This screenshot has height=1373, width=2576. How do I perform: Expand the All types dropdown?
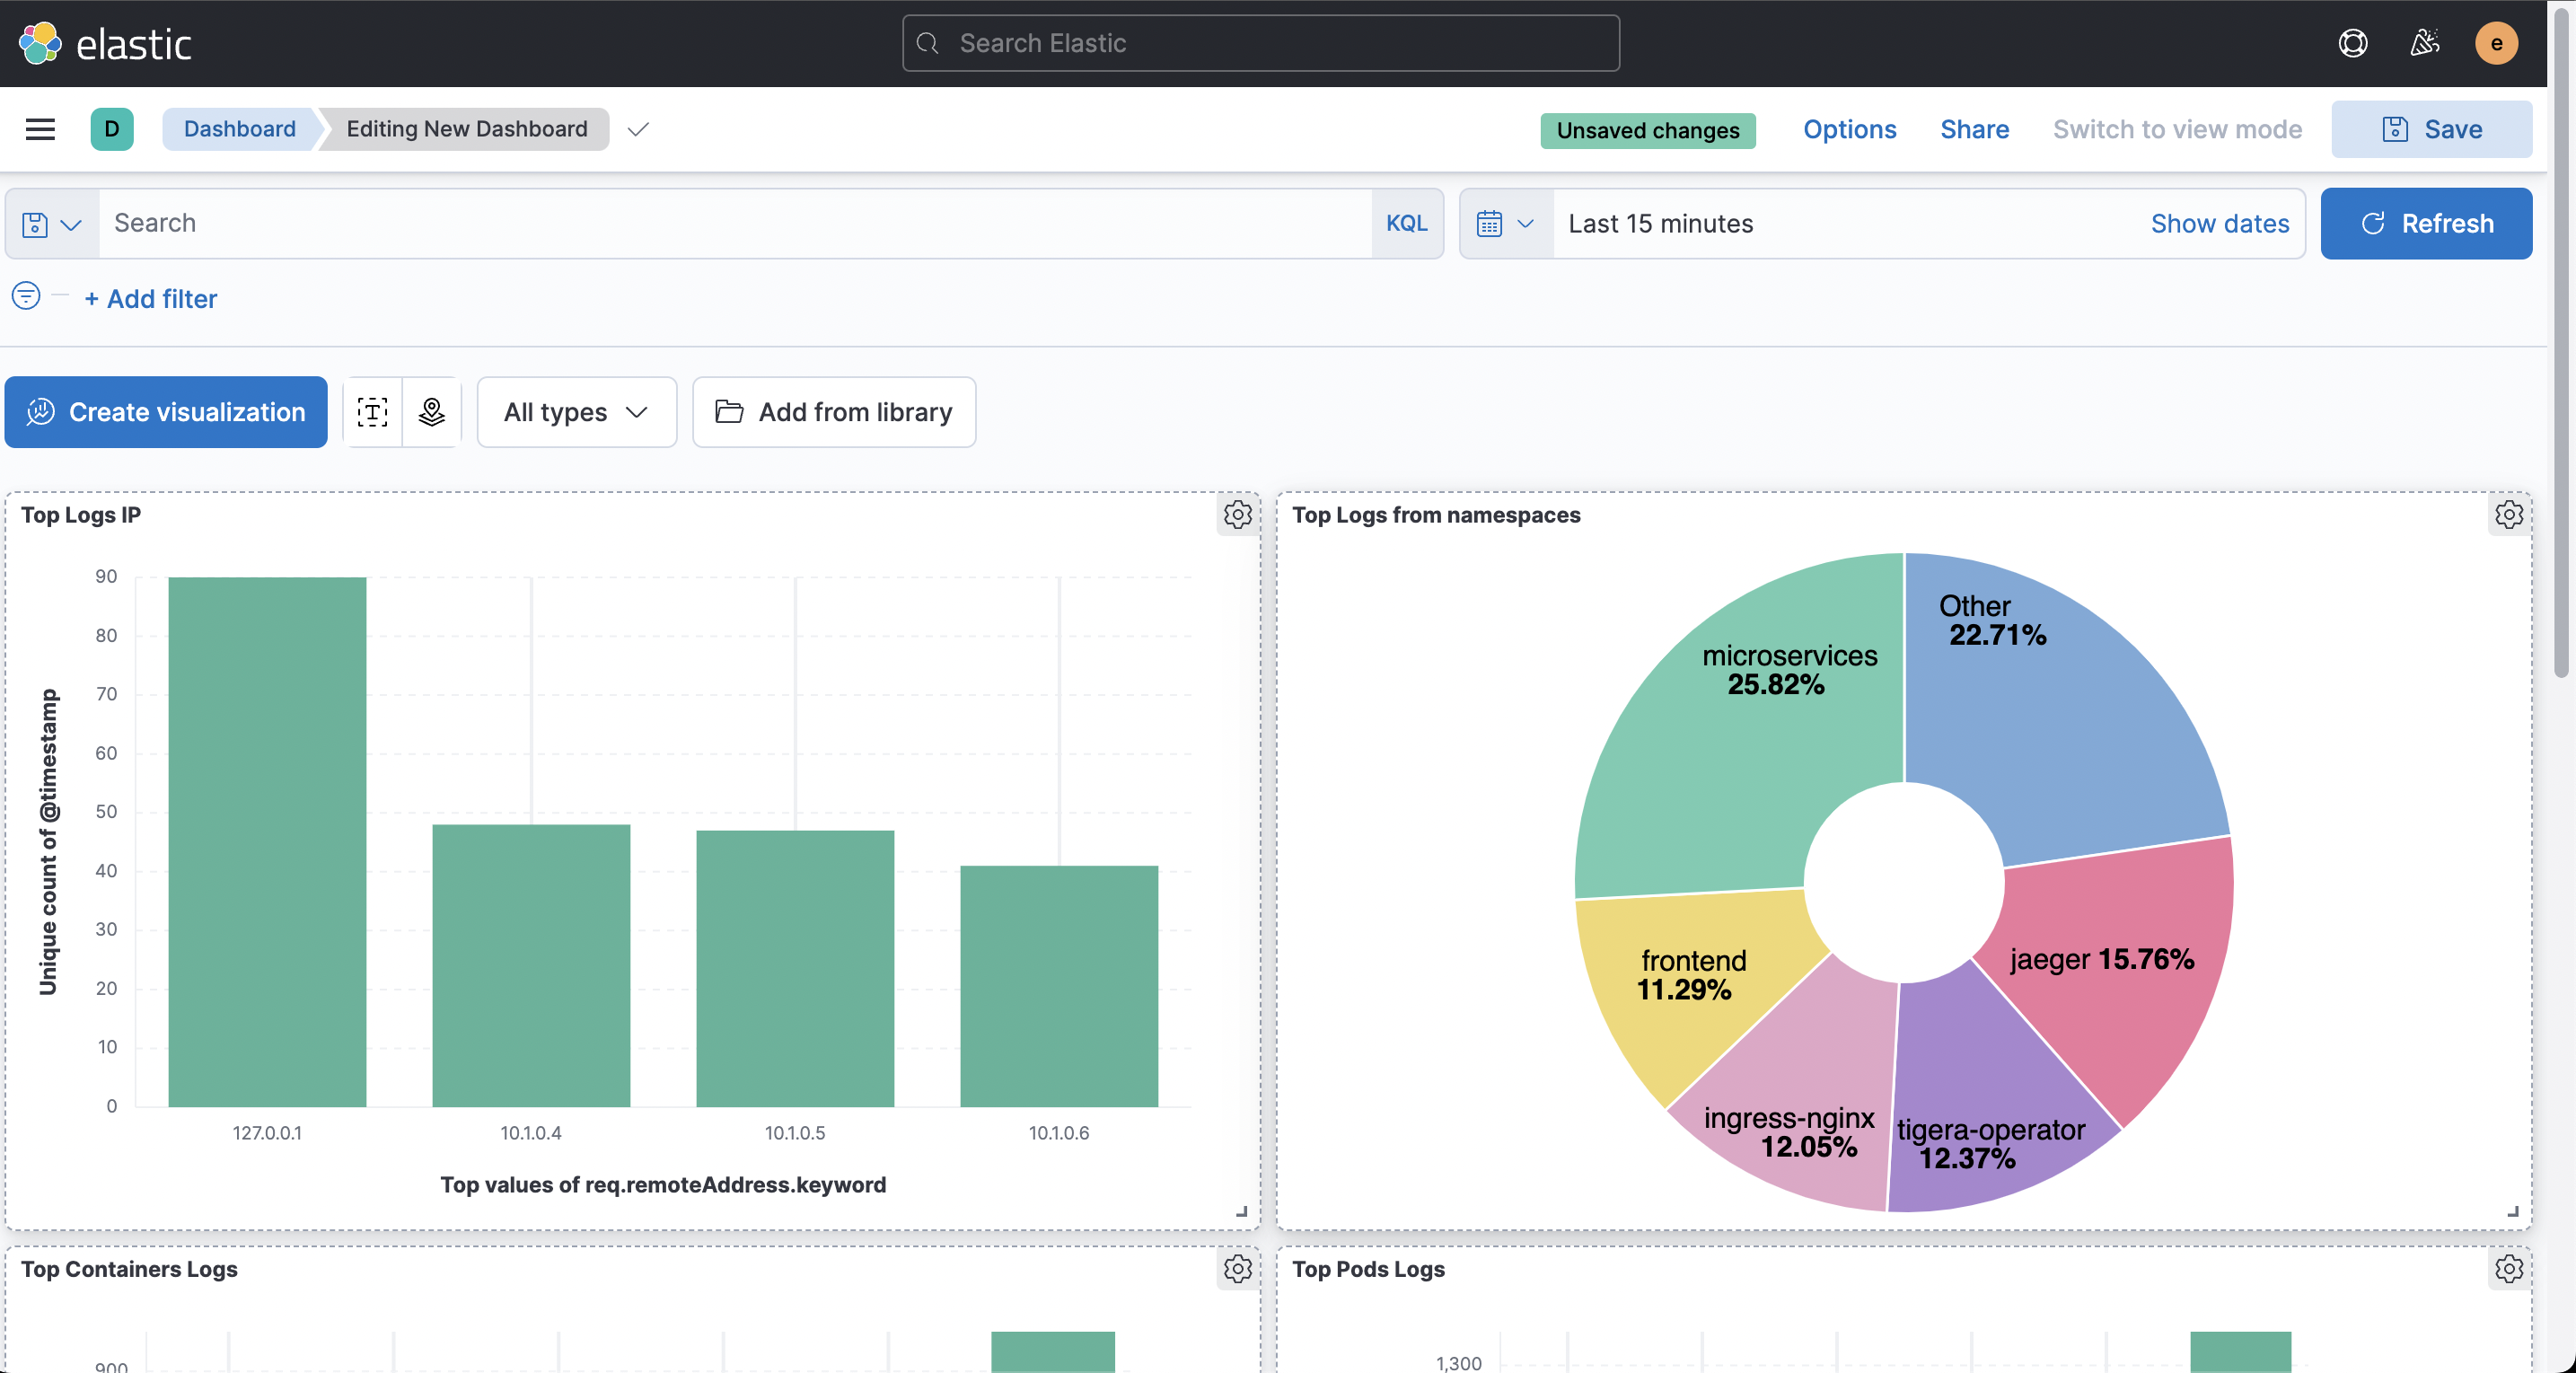[576, 412]
